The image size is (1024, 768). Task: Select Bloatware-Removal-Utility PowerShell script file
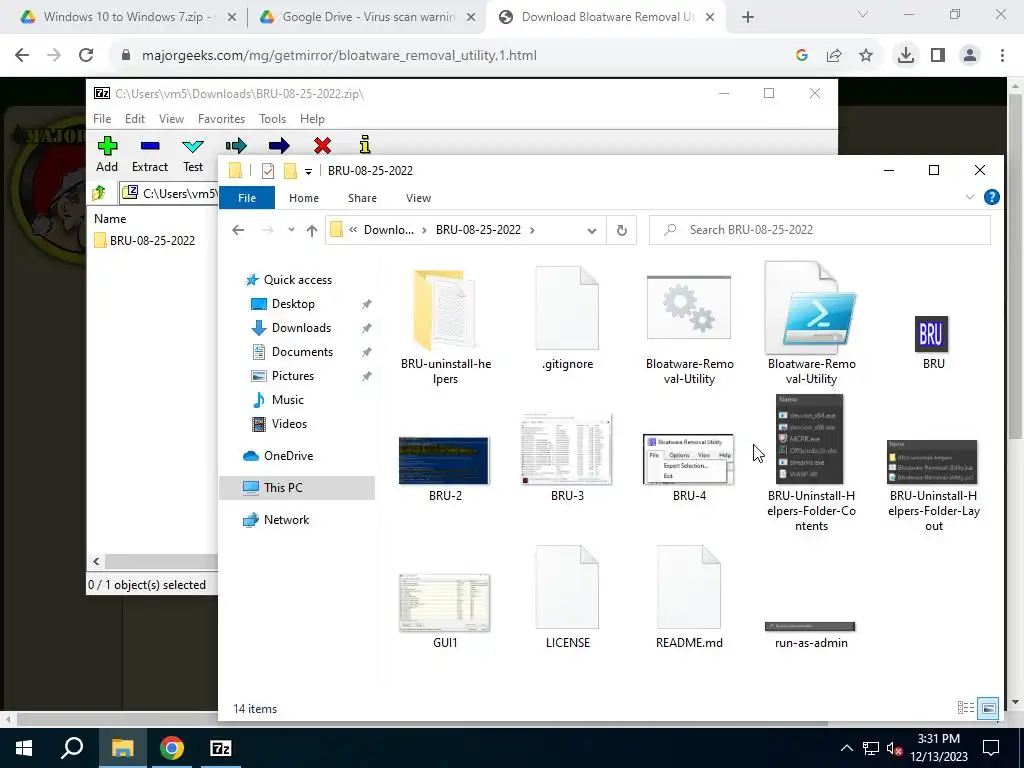tap(811, 325)
